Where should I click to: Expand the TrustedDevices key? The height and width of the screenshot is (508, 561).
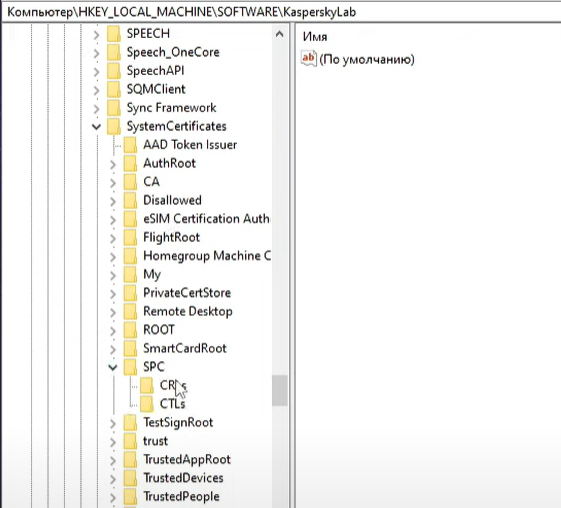pyautogui.click(x=113, y=479)
